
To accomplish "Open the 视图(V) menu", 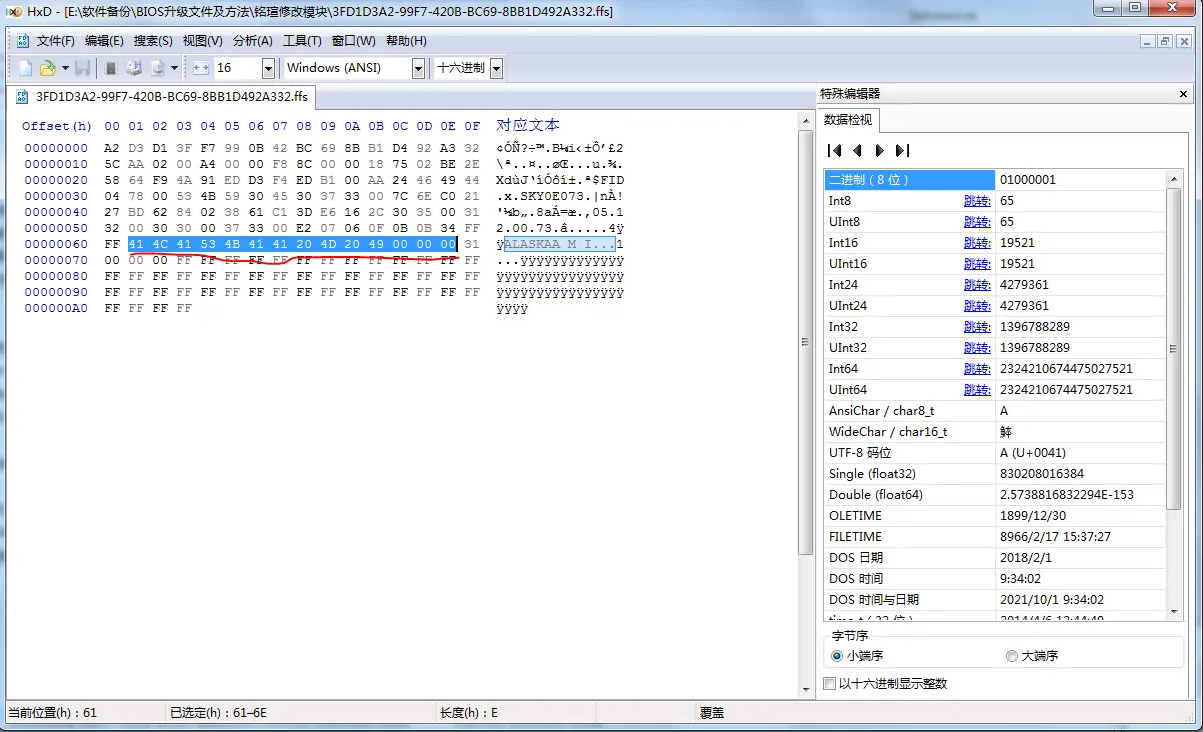I will pyautogui.click(x=202, y=41).
